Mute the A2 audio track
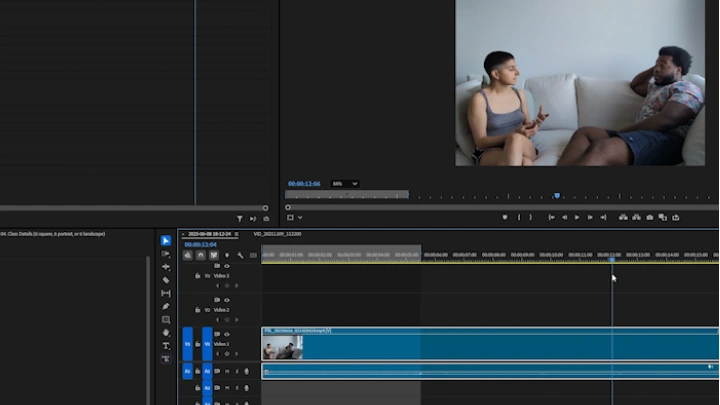 point(227,388)
